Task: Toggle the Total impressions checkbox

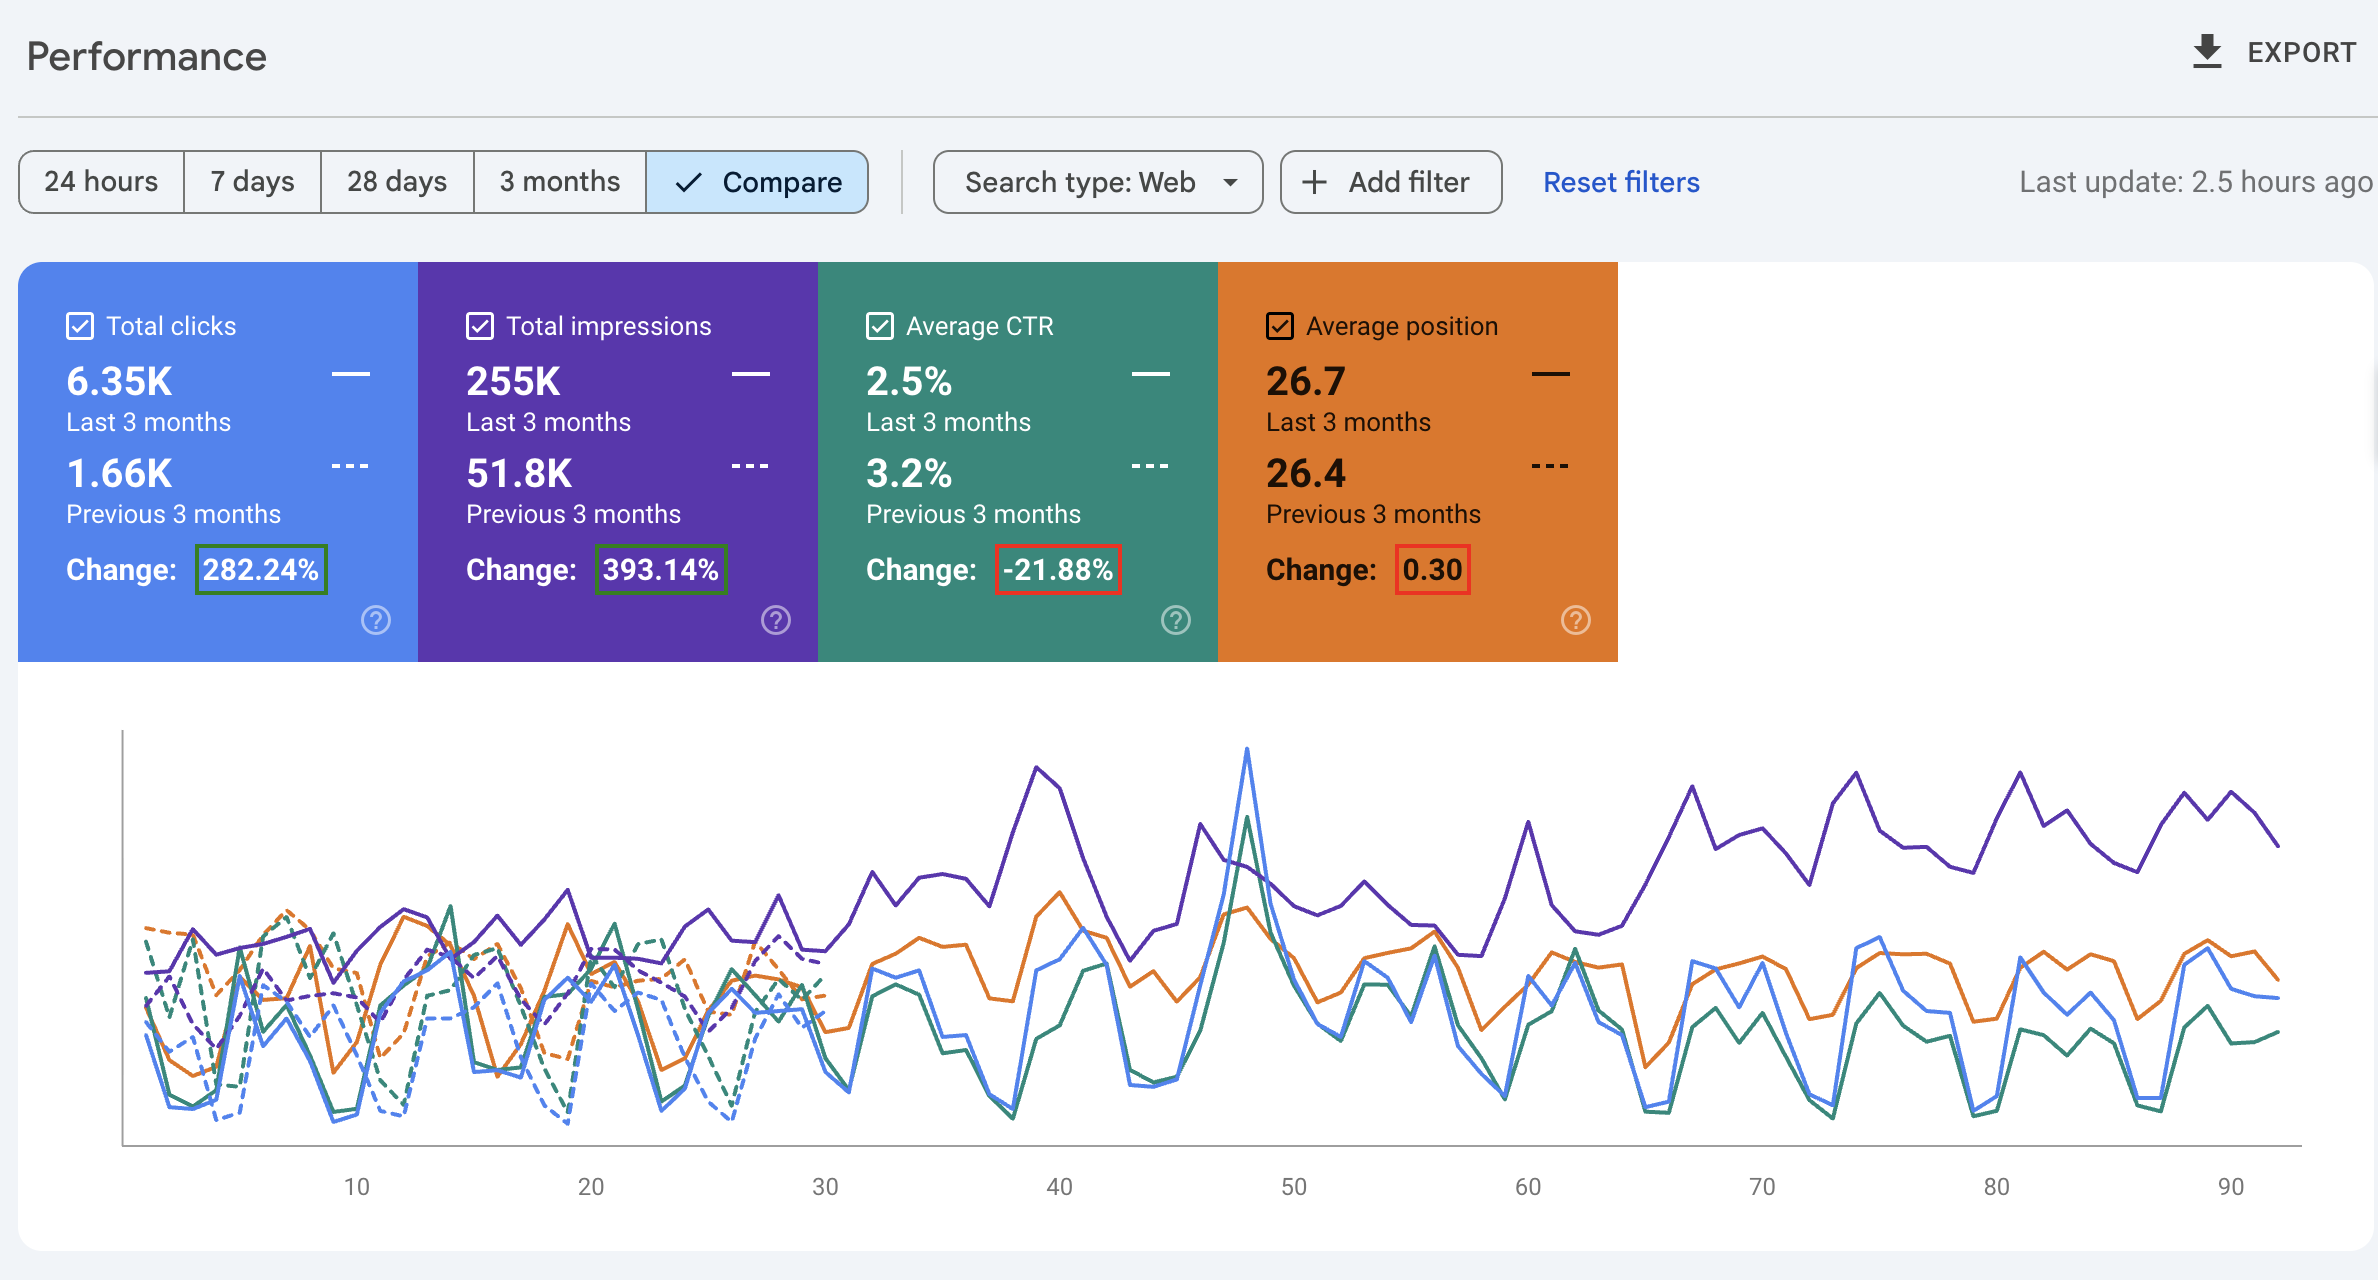Action: click(x=480, y=326)
